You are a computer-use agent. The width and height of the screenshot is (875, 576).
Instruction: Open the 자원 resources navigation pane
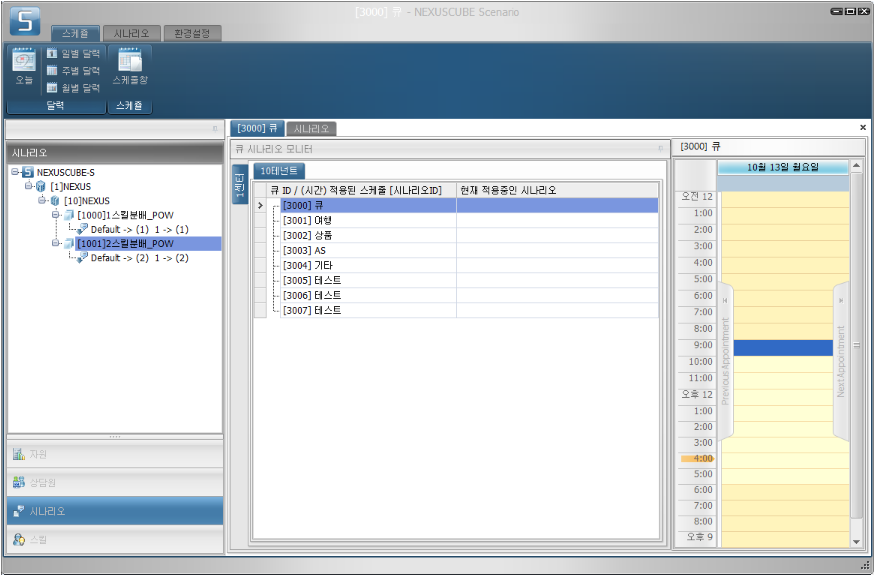tap(115, 454)
